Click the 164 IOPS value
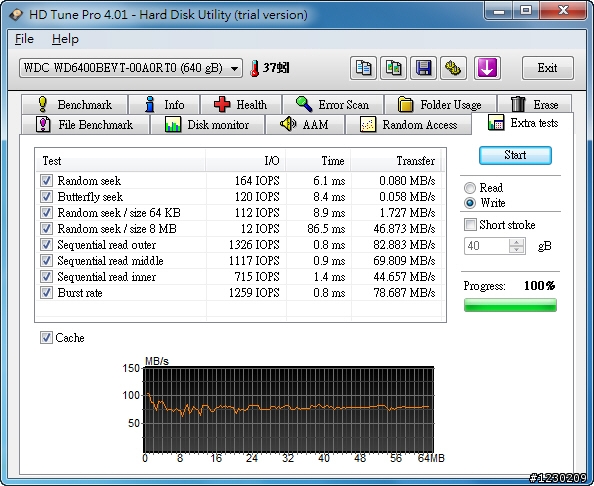The image size is (594, 486). (257, 181)
